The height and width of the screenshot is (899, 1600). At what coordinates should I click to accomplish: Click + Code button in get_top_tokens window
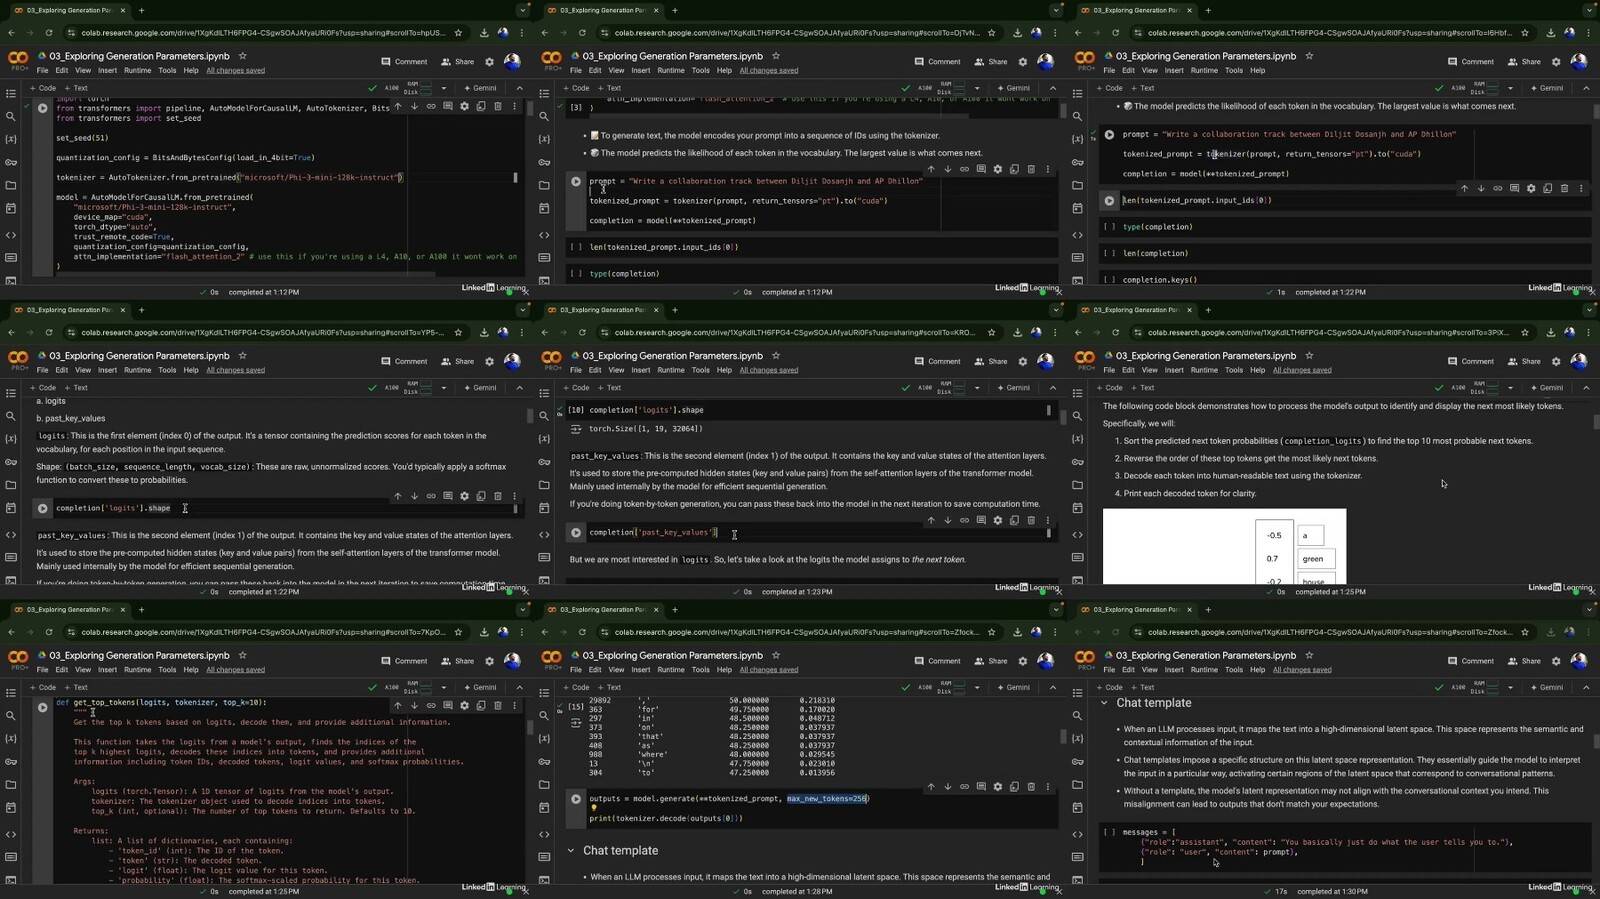click(42, 687)
